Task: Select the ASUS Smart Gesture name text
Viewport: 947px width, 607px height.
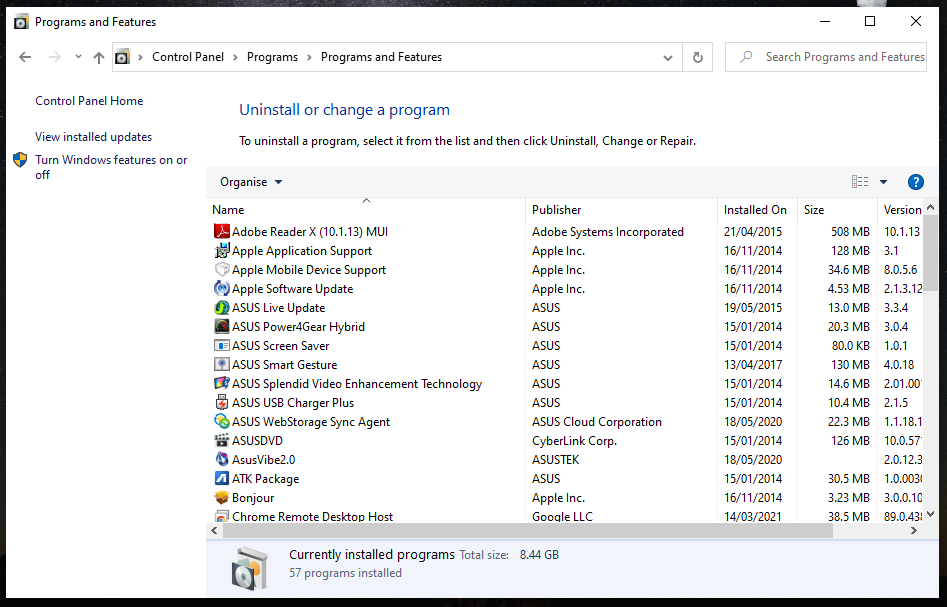Action: 284,365
